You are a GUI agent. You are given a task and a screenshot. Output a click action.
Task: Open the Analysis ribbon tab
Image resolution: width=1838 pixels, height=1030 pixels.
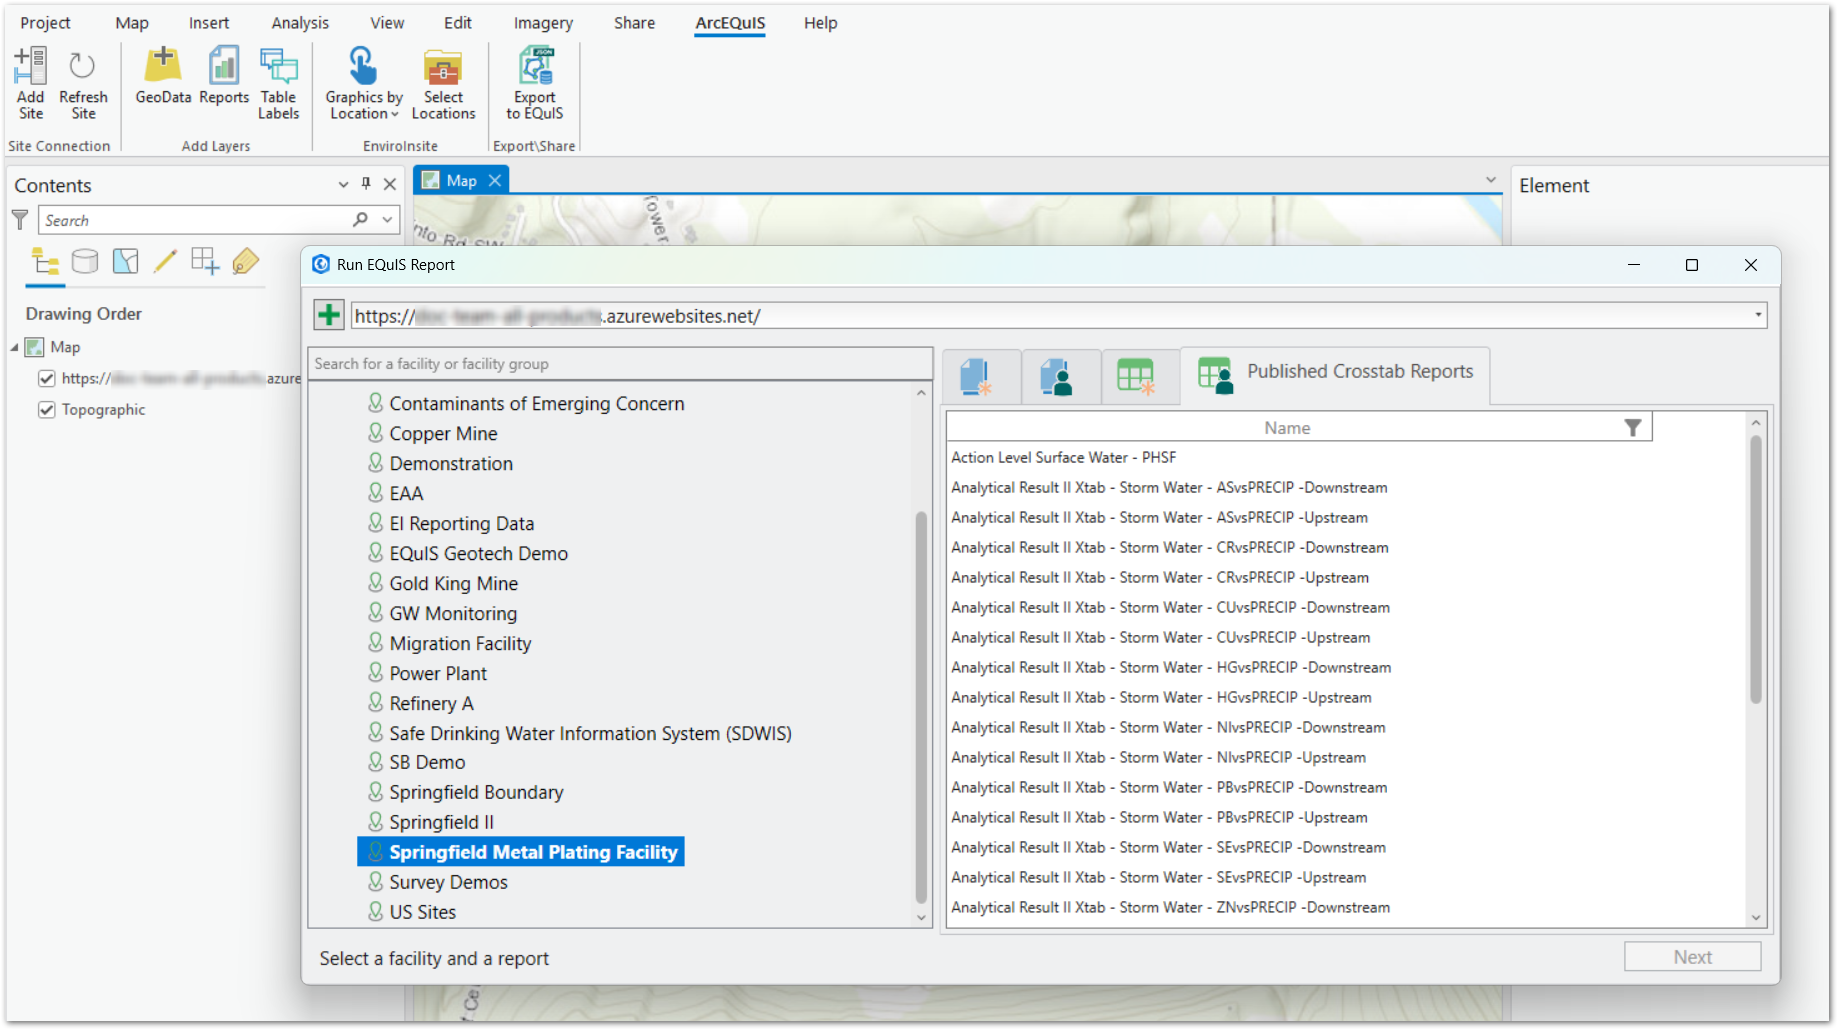click(x=300, y=23)
